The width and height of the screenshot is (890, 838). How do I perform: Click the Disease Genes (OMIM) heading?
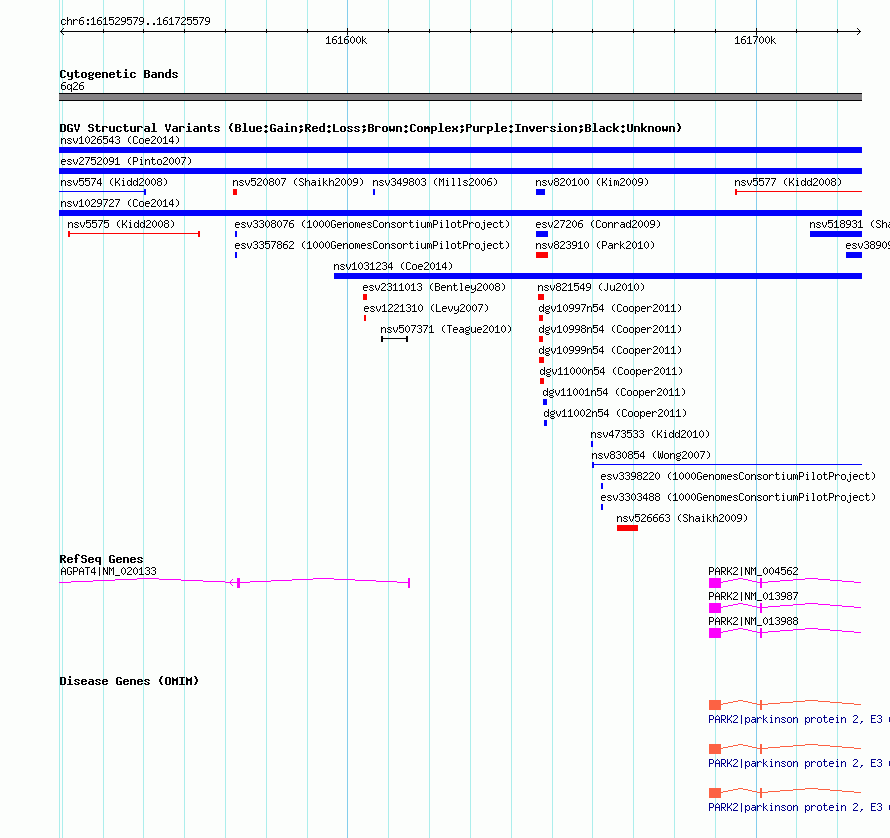[129, 681]
